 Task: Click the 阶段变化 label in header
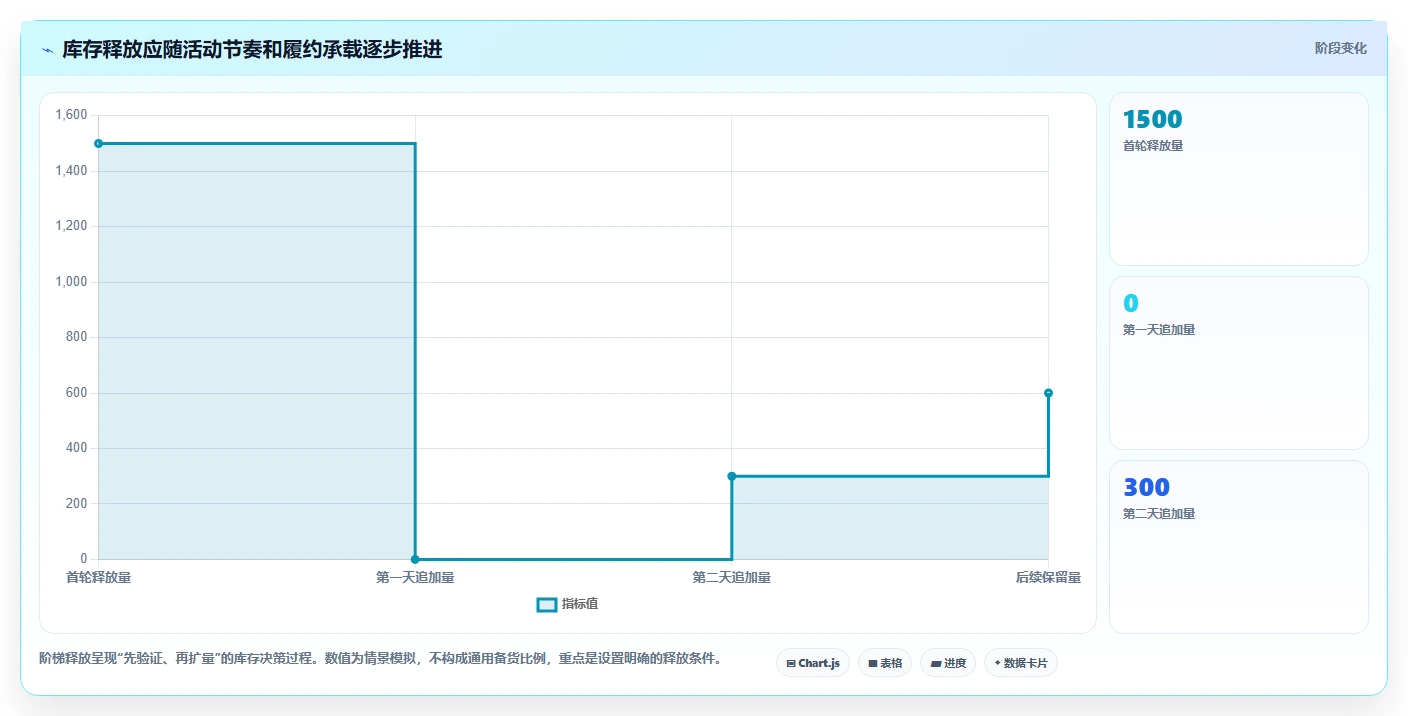[1341, 49]
